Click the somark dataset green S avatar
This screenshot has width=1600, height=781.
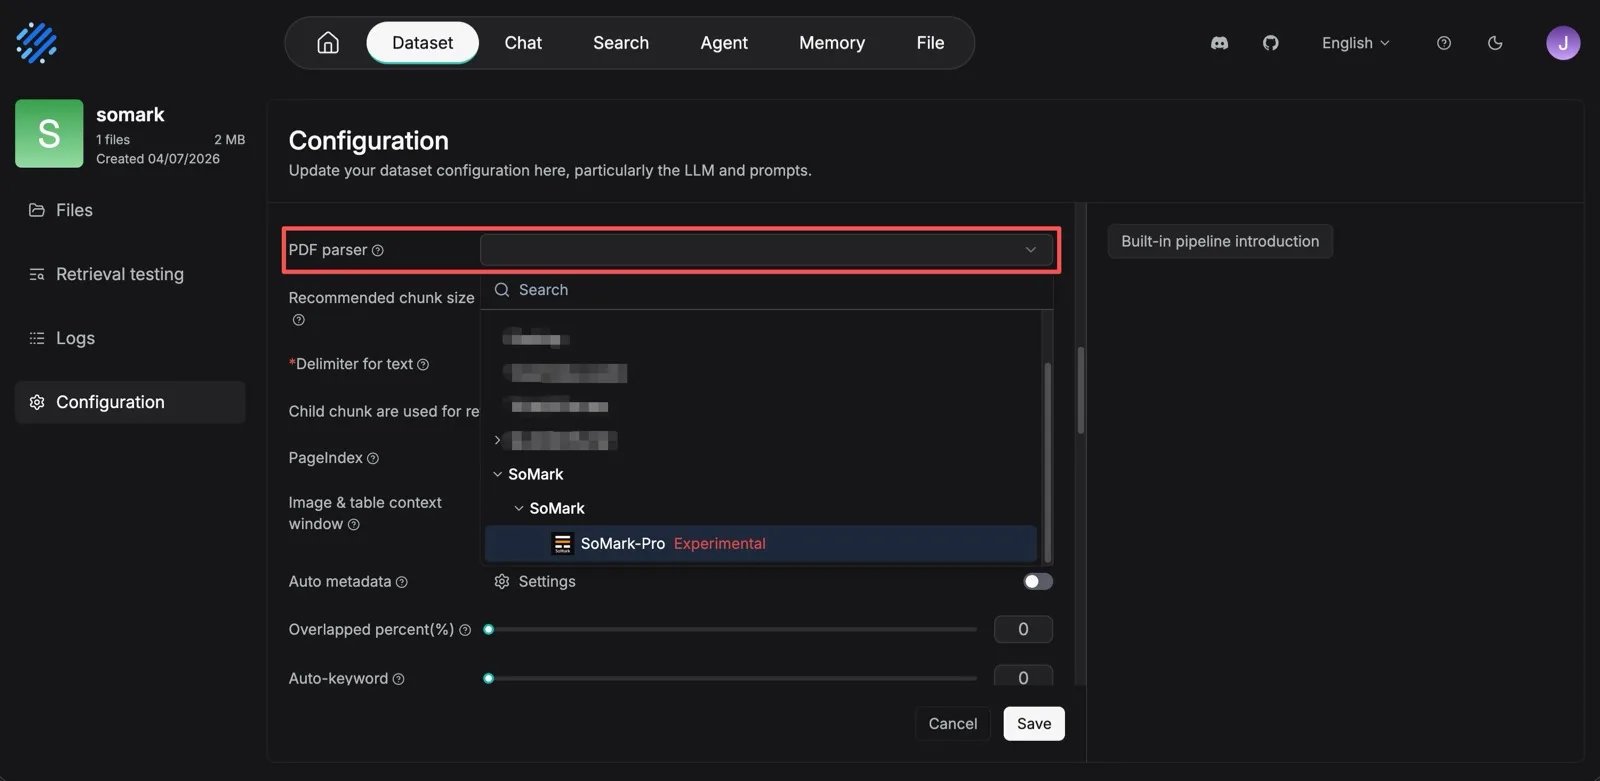(49, 133)
